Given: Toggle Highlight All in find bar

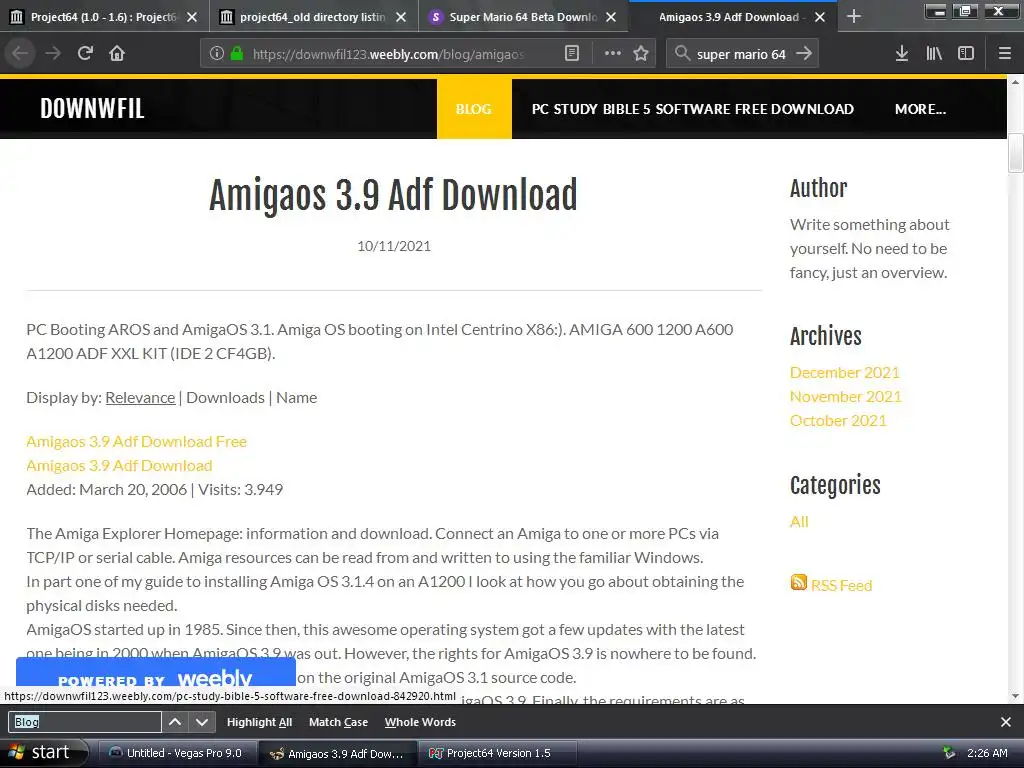Looking at the screenshot, I should [x=259, y=722].
